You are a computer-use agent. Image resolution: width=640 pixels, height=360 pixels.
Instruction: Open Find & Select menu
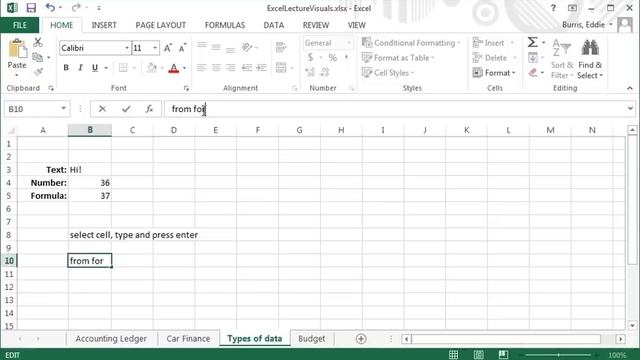coord(590,59)
